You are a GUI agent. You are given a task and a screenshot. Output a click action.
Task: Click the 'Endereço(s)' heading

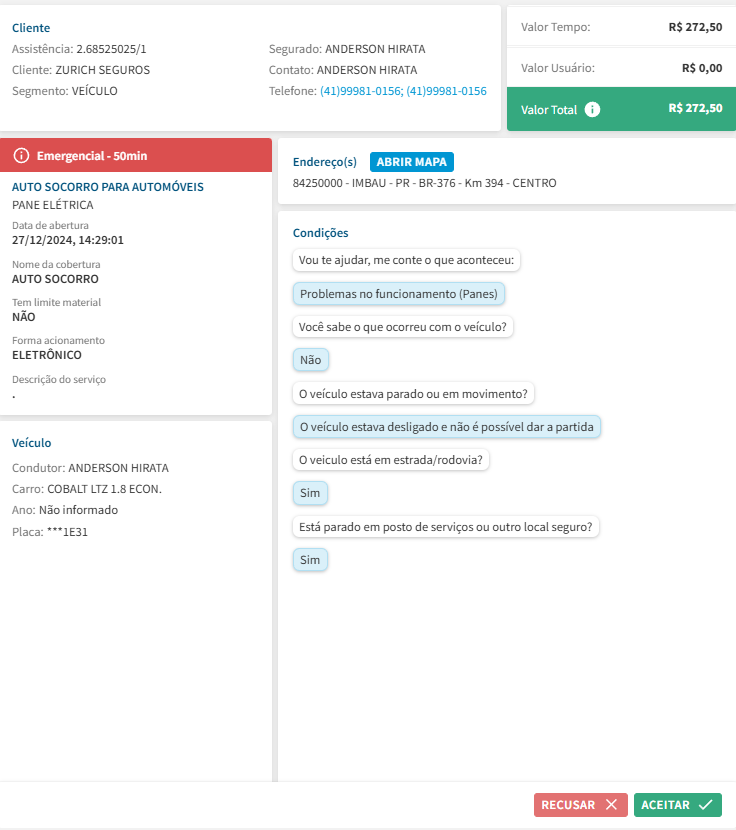325,162
